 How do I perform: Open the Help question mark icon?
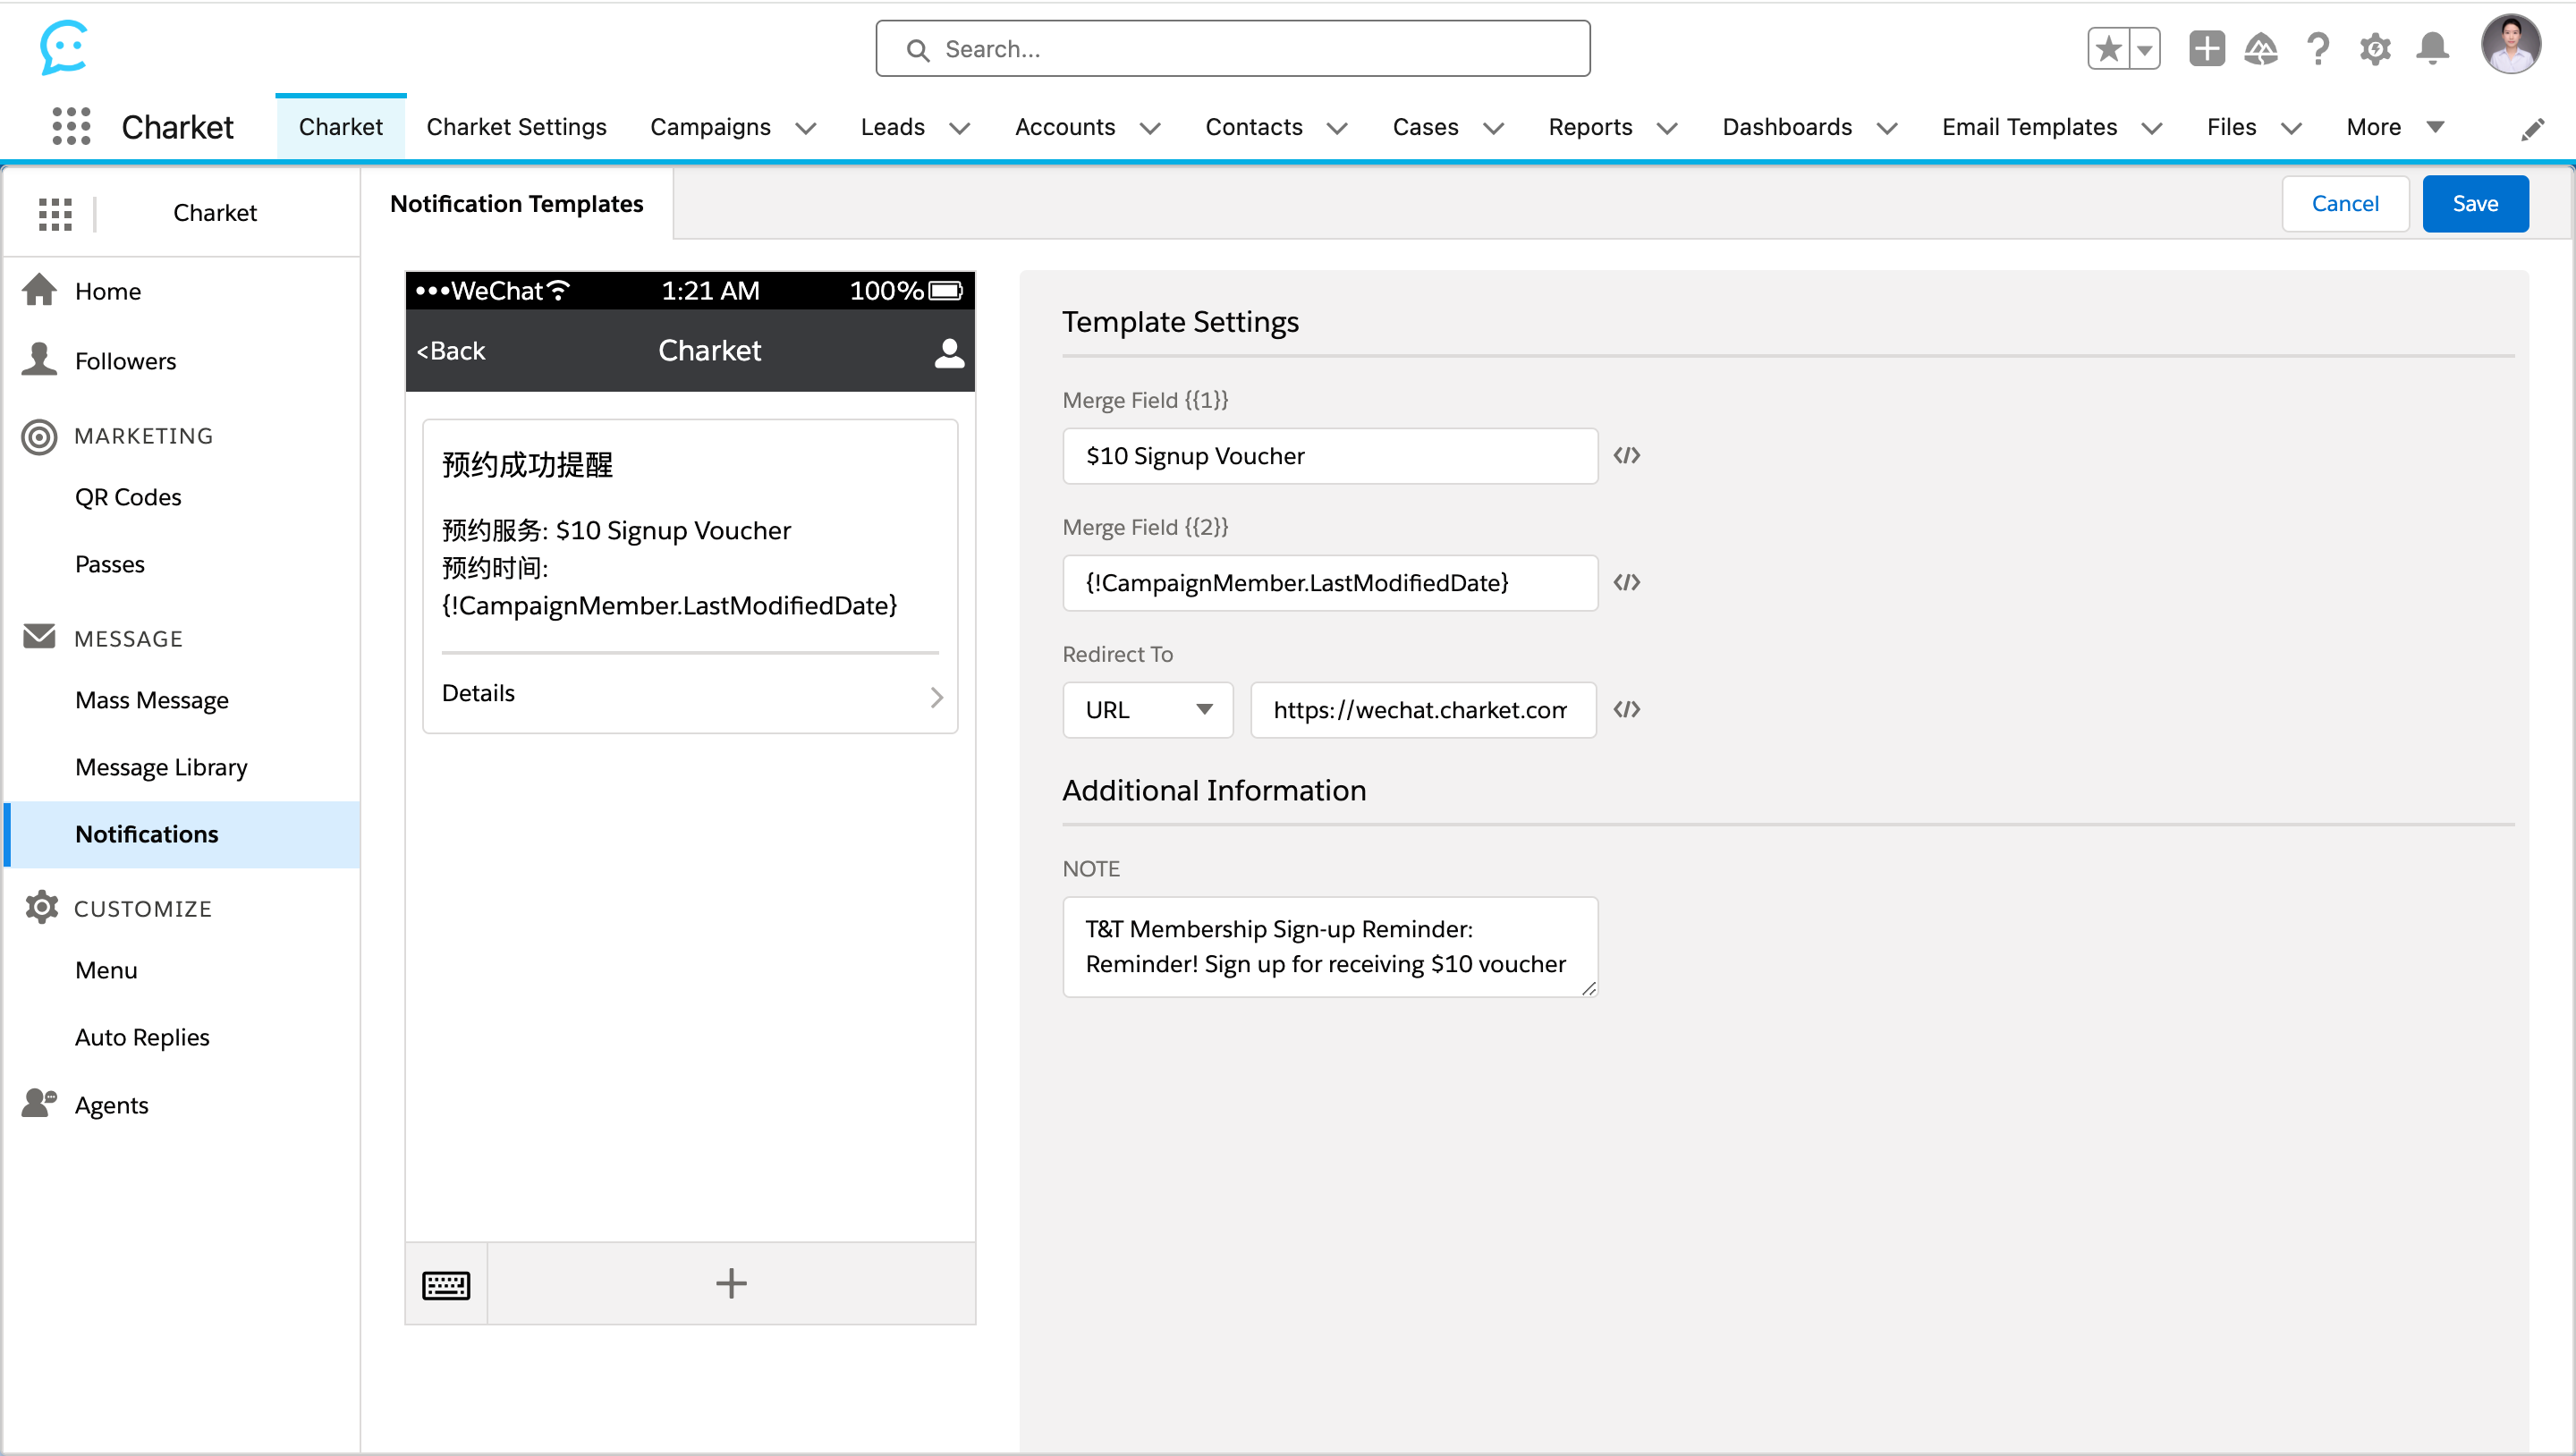(2318, 48)
